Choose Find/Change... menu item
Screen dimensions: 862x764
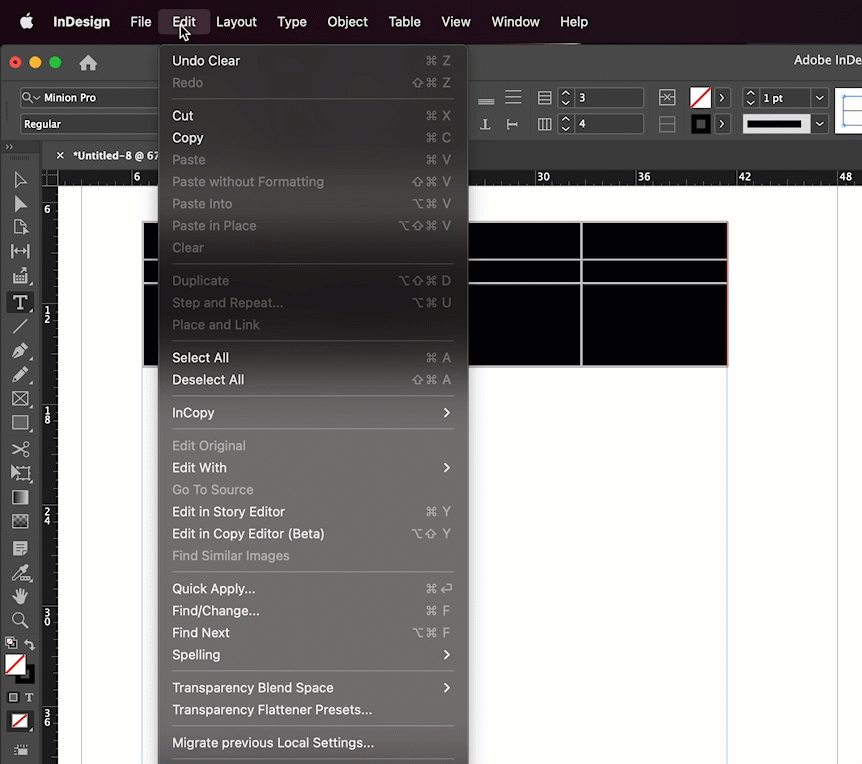click(x=312, y=611)
